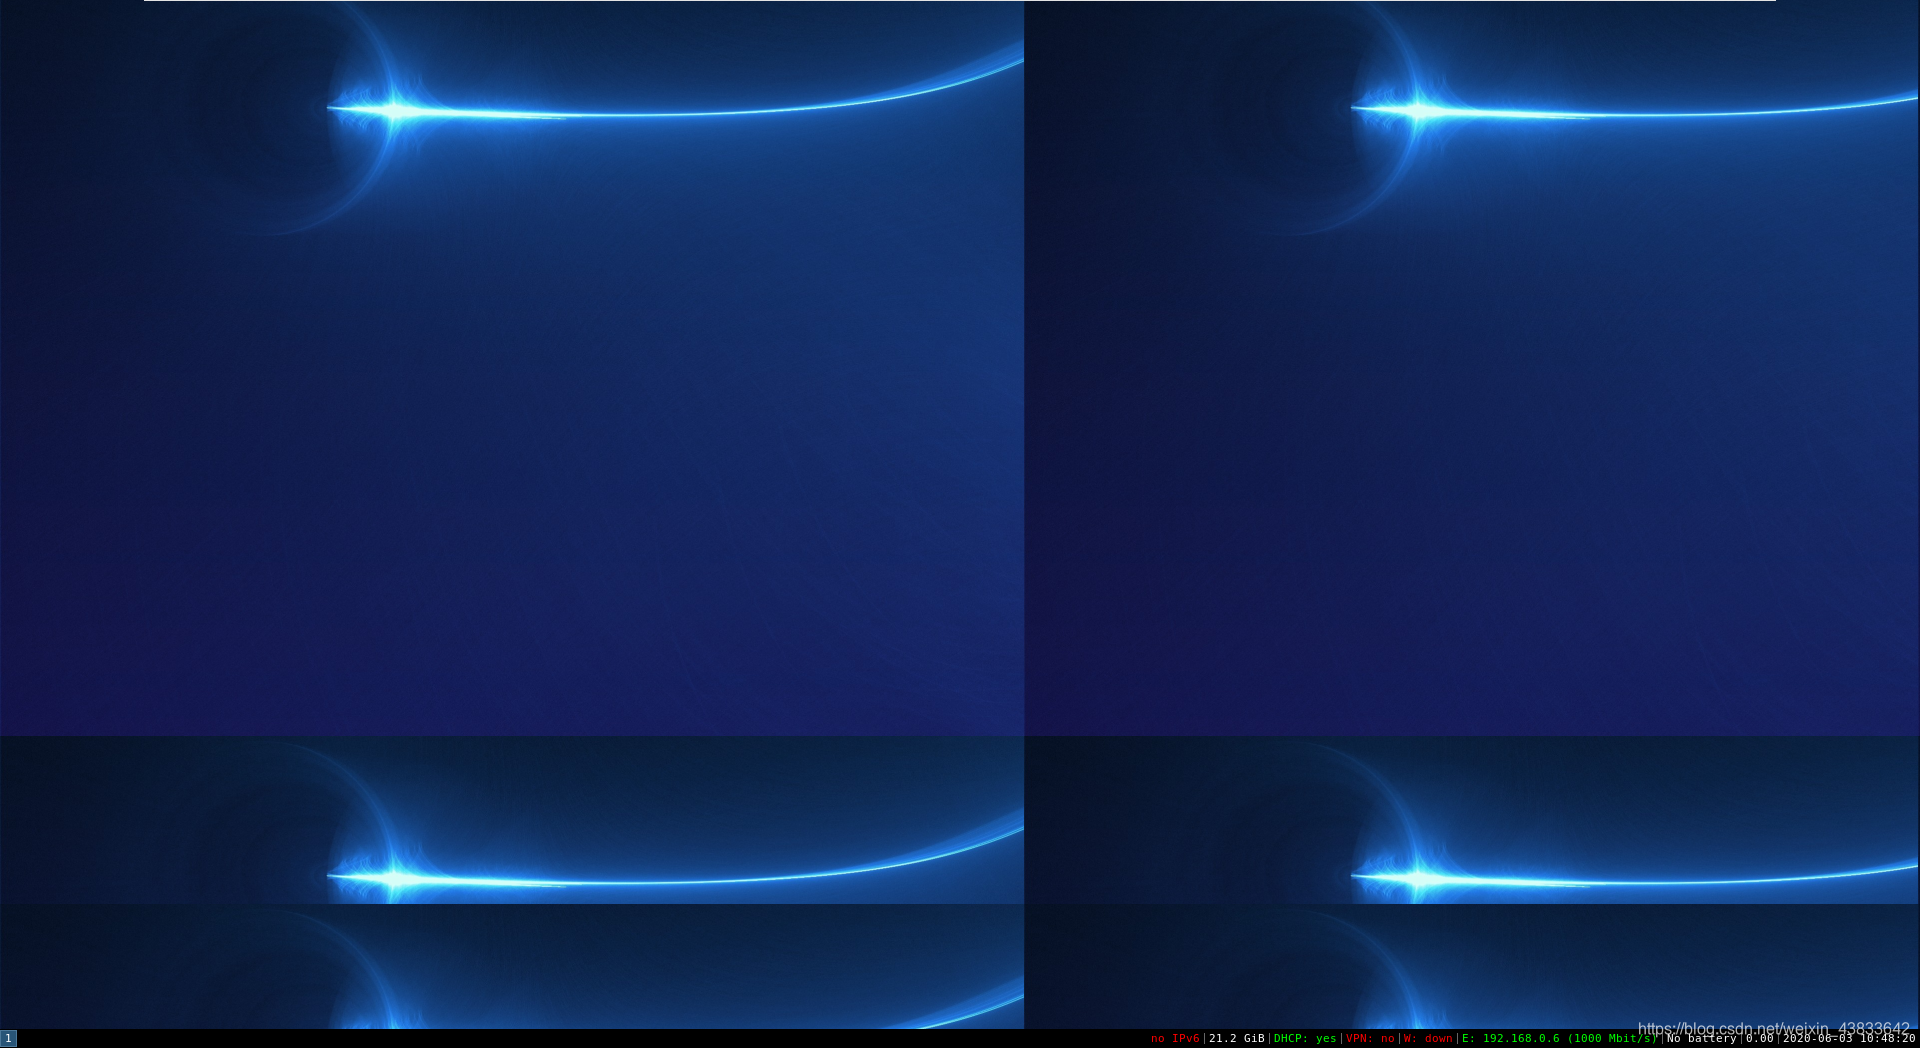Click the 'no IPv6' status entry
Screen dimensions: 1920x1048
[1175, 1039]
